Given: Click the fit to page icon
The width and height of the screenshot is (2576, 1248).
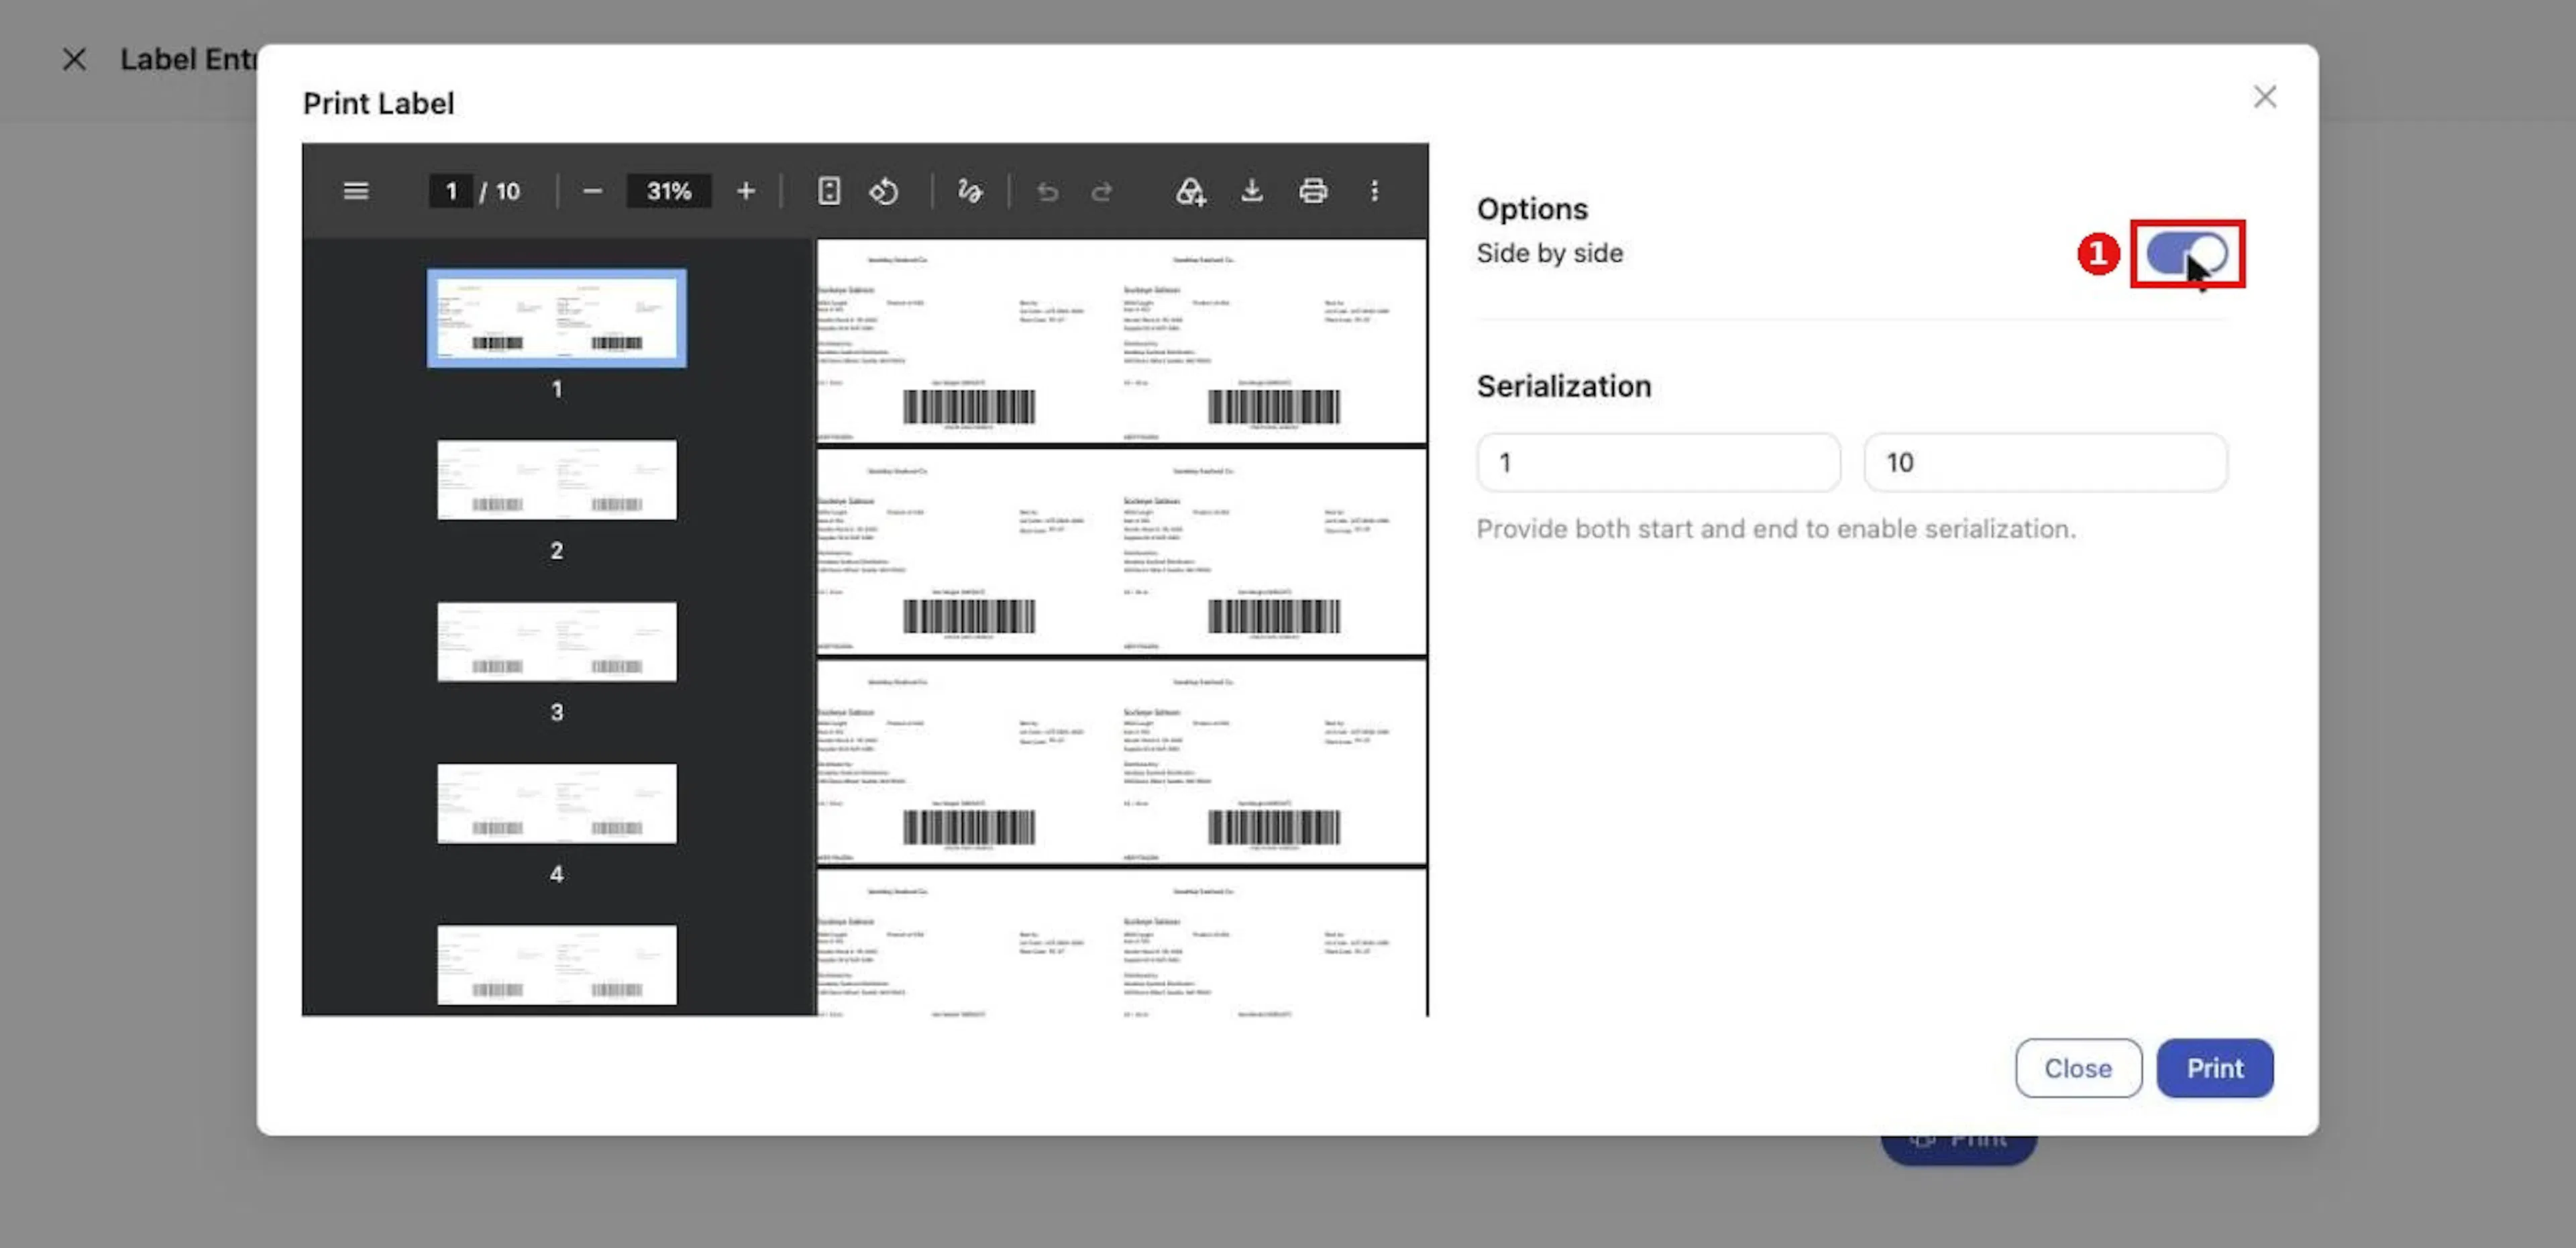Looking at the screenshot, I should (x=828, y=191).
